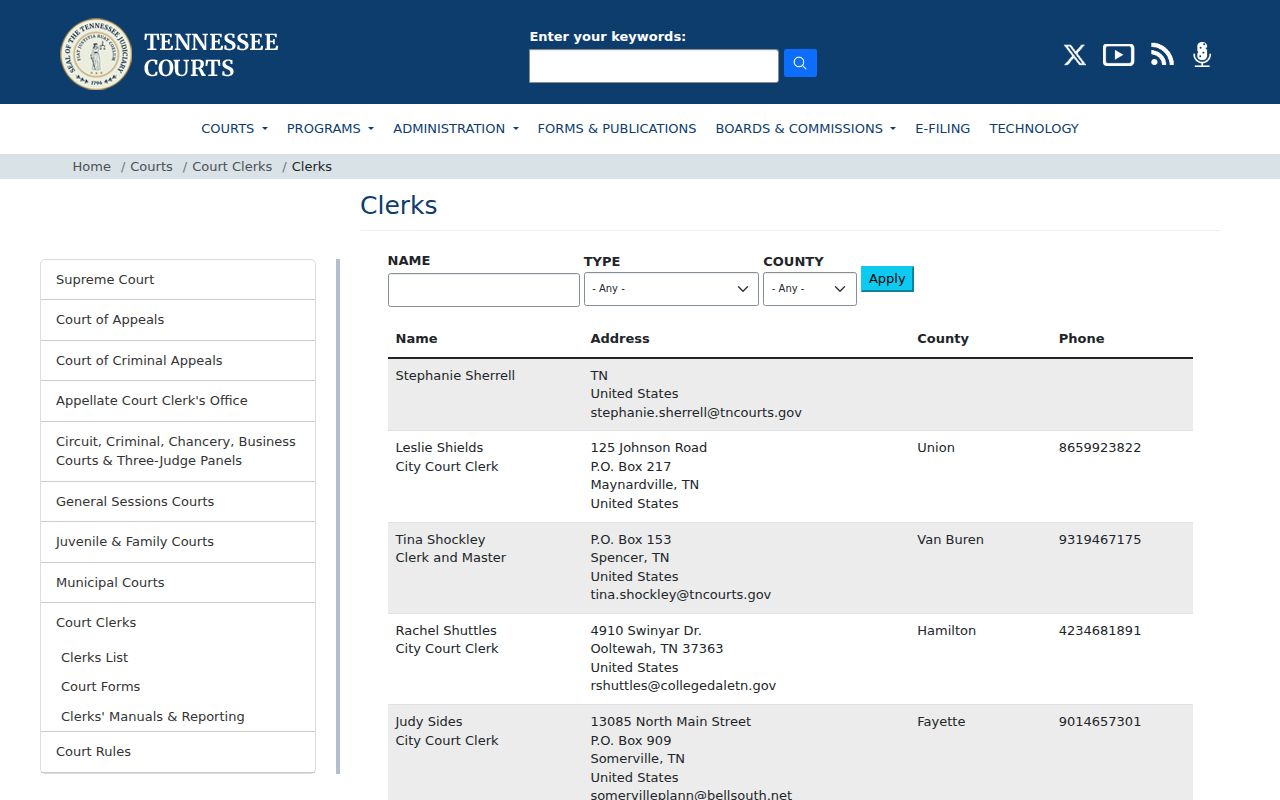The height and width of the screenshot is (800, 1280).
Task: Click tina.shockley@tncourts.gov email
Action: 681,595
